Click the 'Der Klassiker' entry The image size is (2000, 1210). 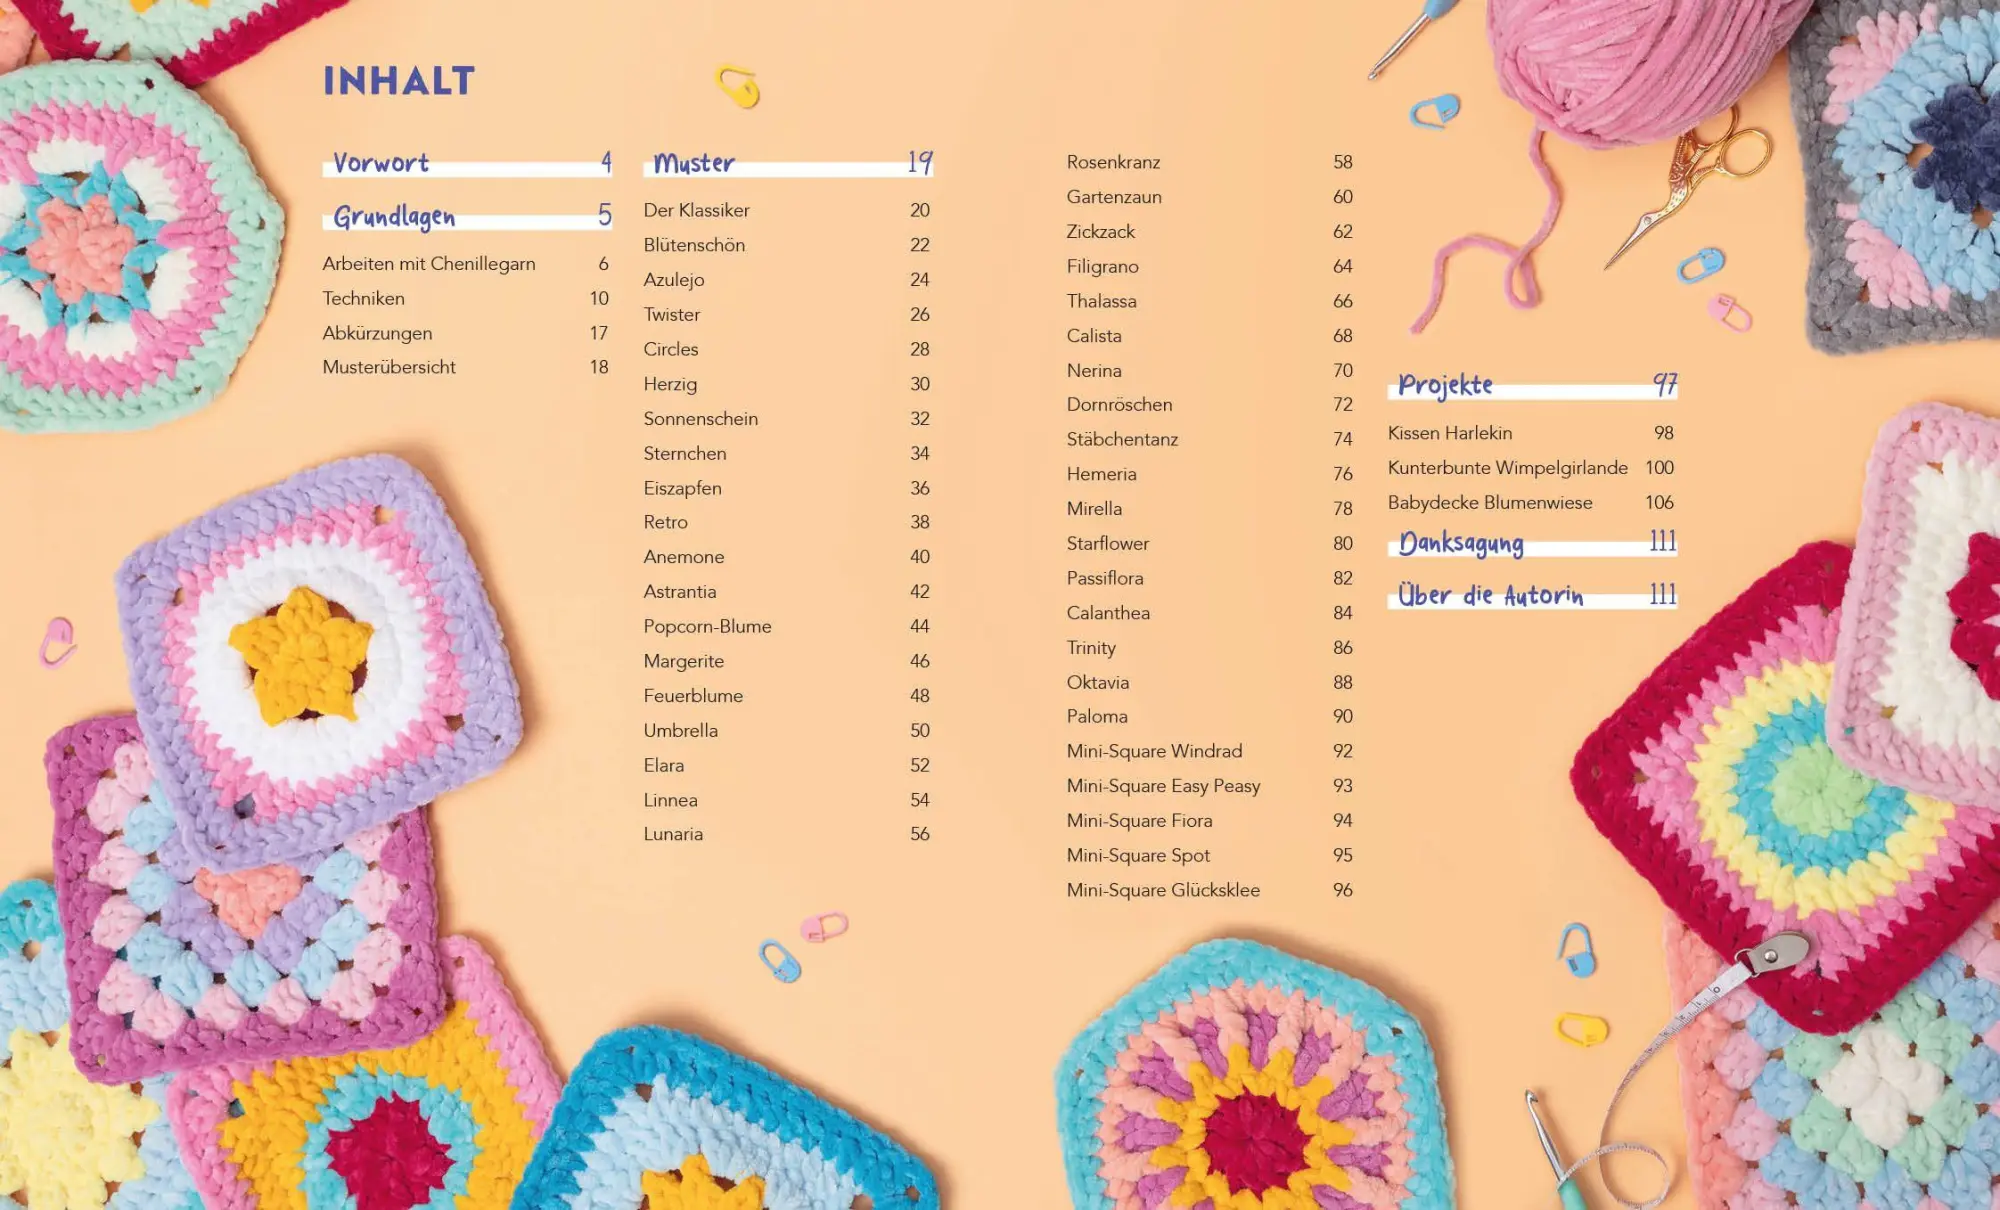[697, 210]
